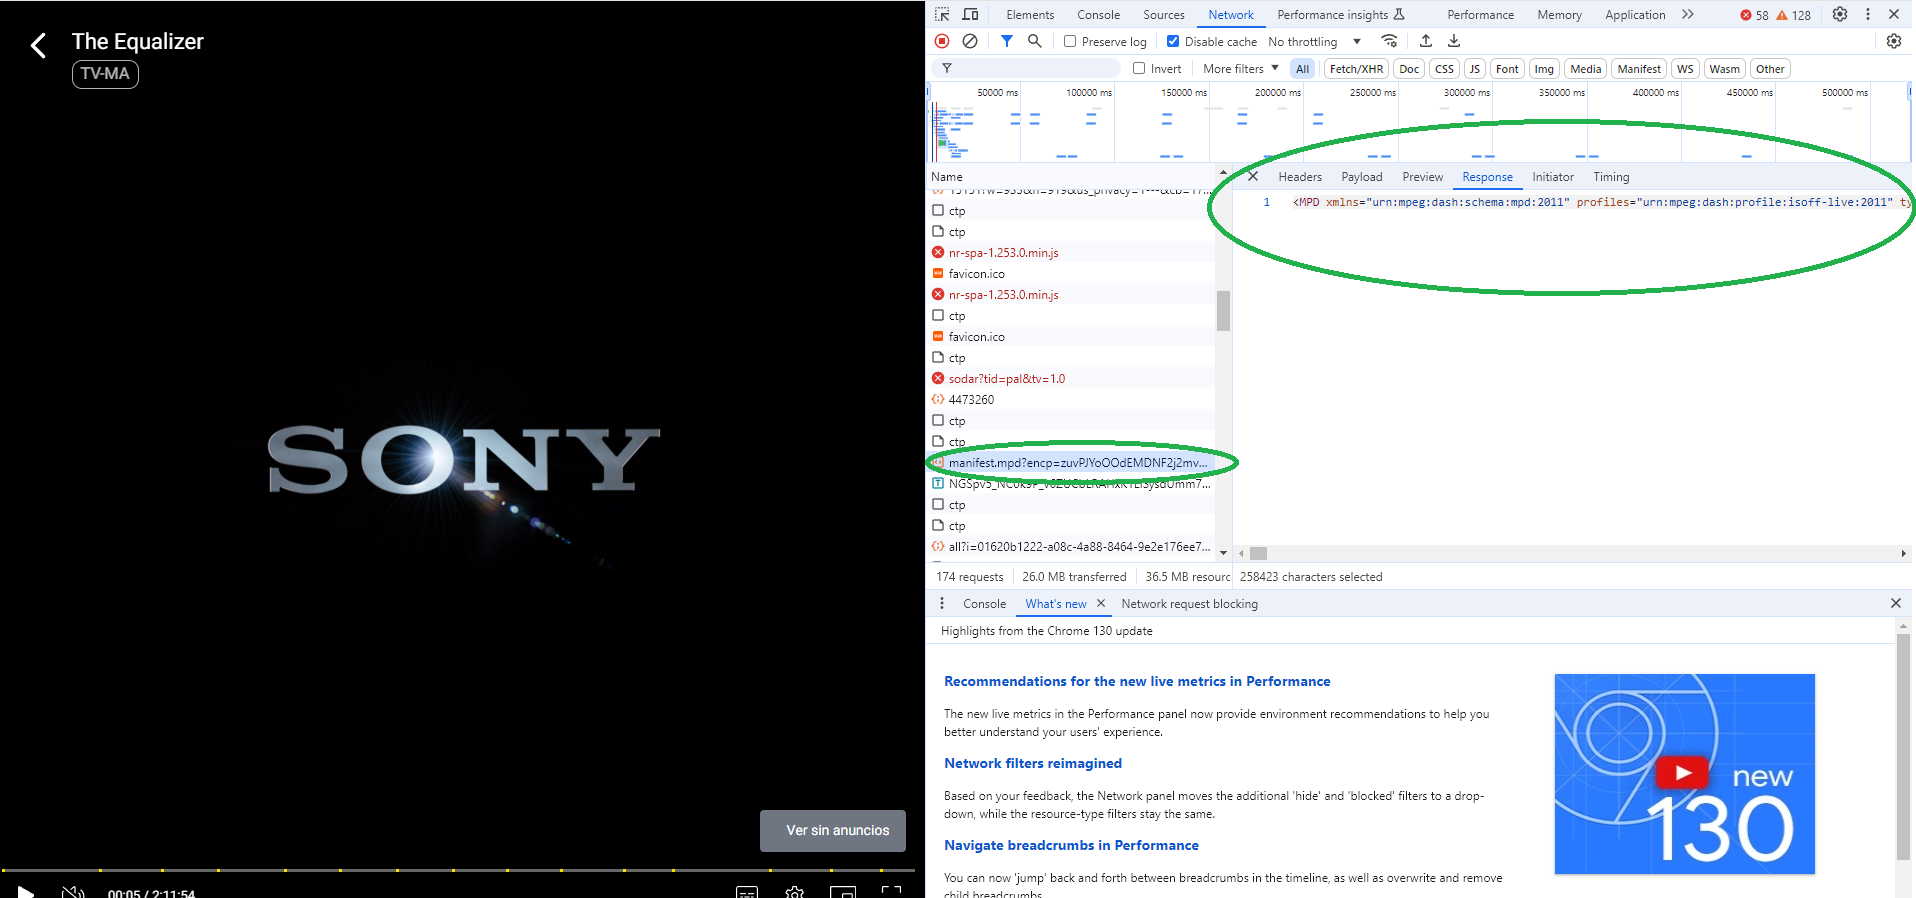Open the Elements tab
This screenshot has width=1916, height=898.
[x=1030, y=15]
